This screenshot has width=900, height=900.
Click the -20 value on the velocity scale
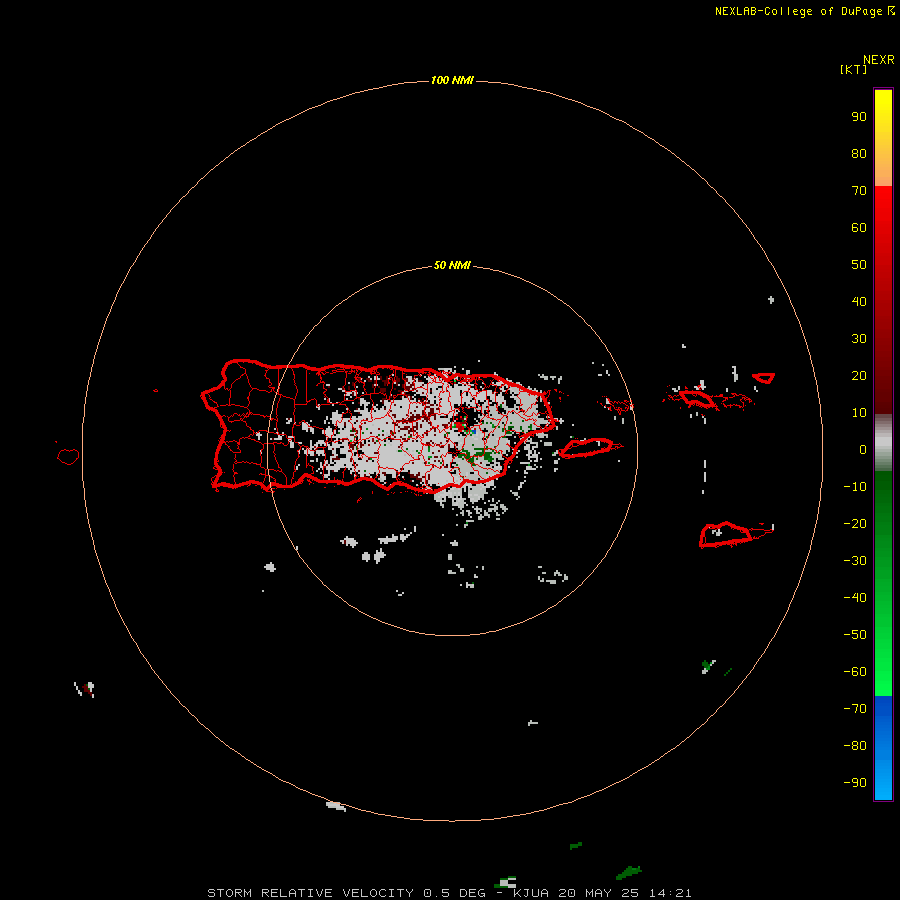[855, 523]
